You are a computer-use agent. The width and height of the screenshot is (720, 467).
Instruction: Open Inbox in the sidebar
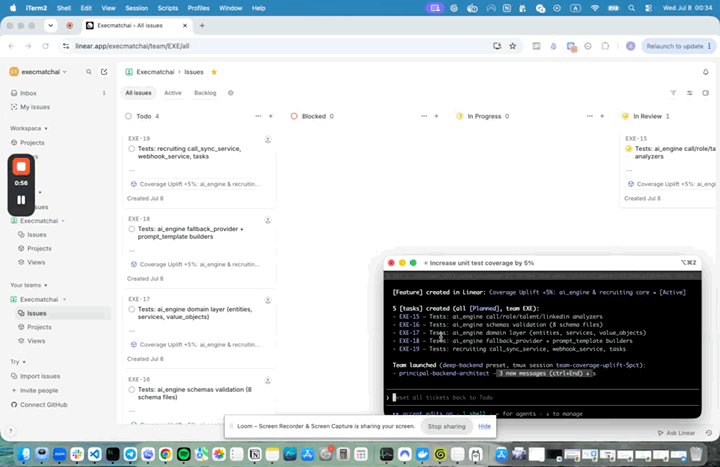pos(59,93)
